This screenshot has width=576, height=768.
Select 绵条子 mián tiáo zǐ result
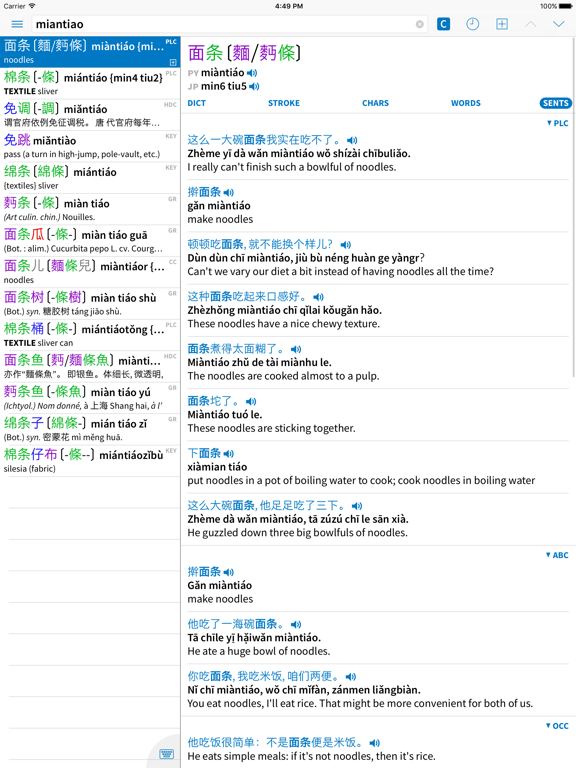90,430
